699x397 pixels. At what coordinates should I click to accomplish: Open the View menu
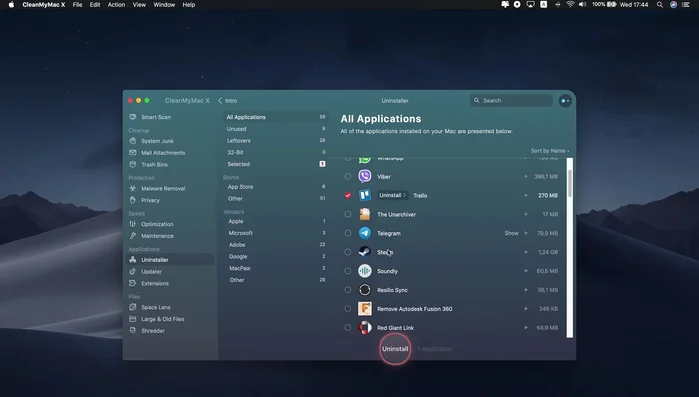[x=139, y=4]
